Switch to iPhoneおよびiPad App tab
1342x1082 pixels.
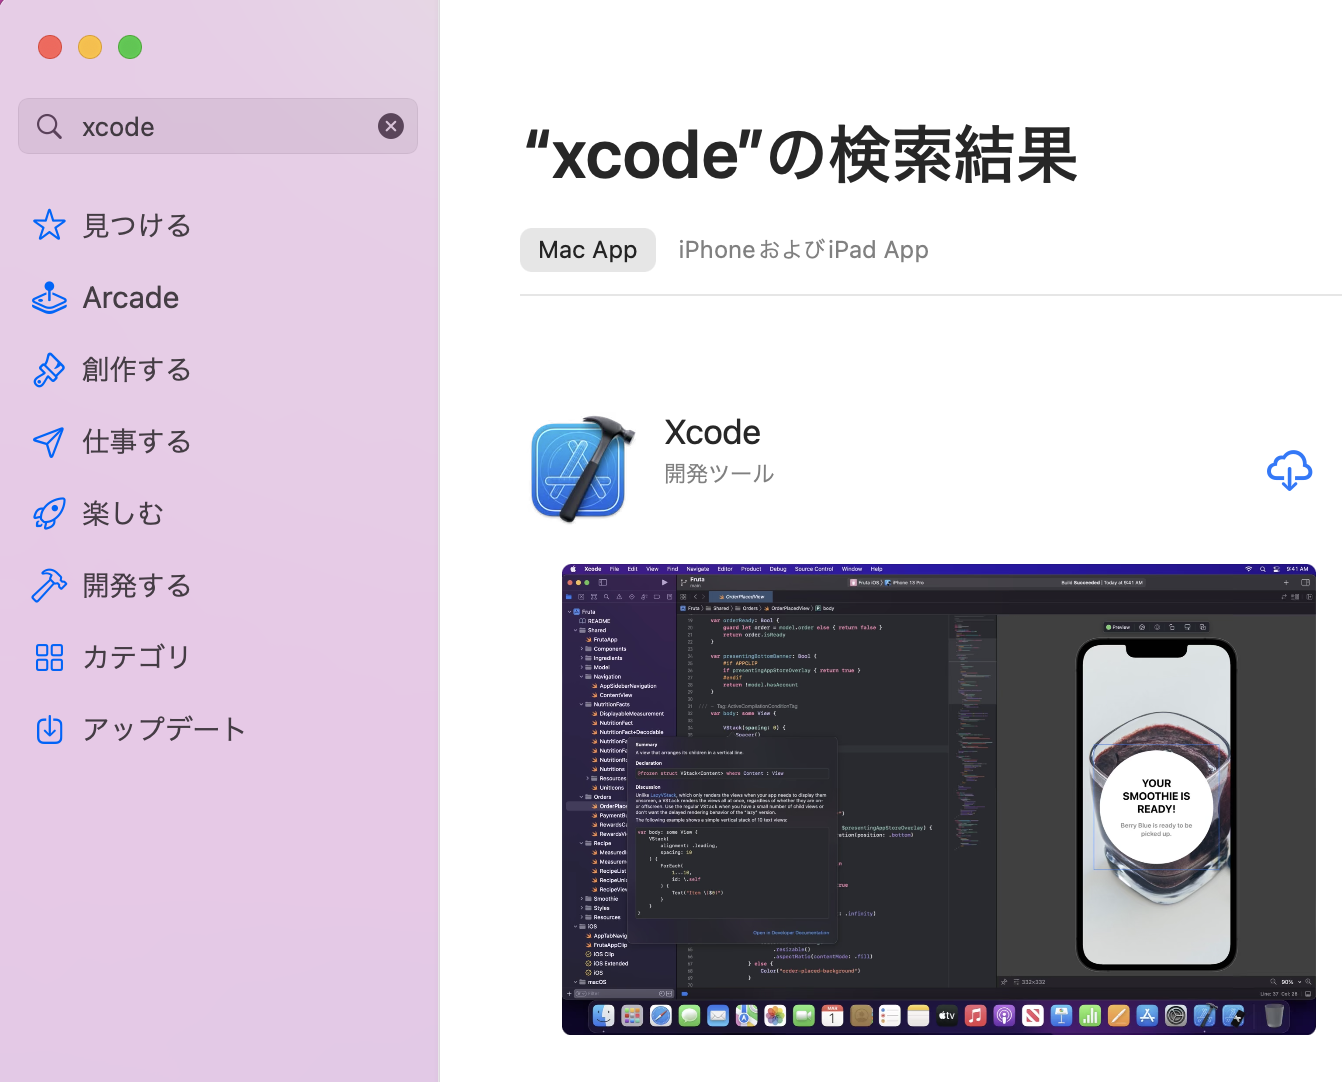click(803, 250)
